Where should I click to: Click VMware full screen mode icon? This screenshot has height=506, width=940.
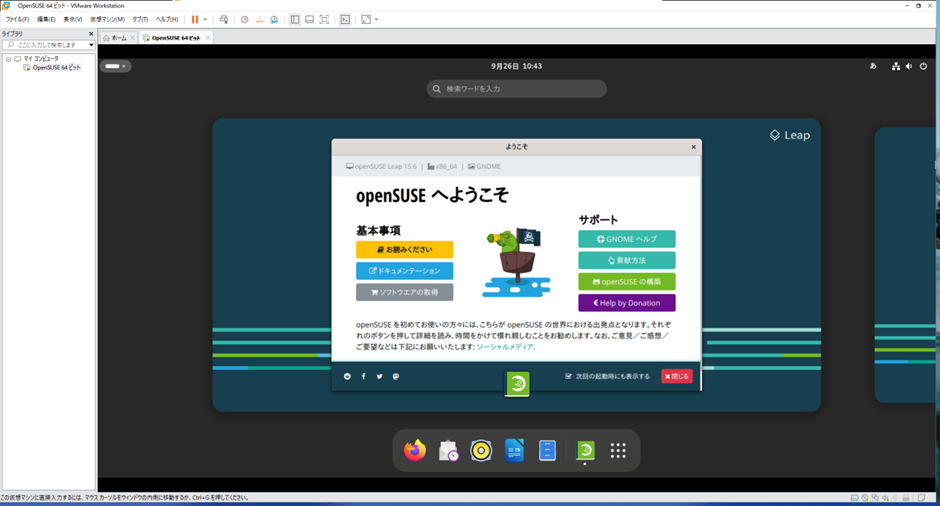tap(324, 19)
